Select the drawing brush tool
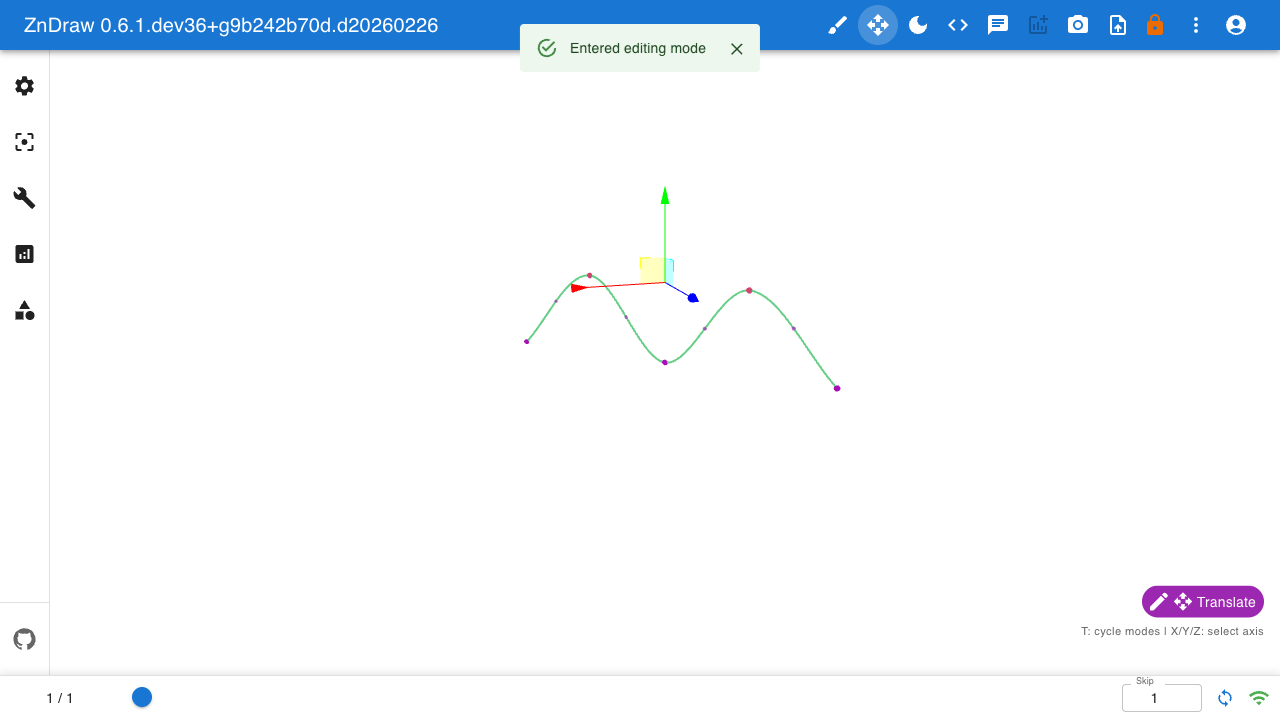 coord(838,25)
